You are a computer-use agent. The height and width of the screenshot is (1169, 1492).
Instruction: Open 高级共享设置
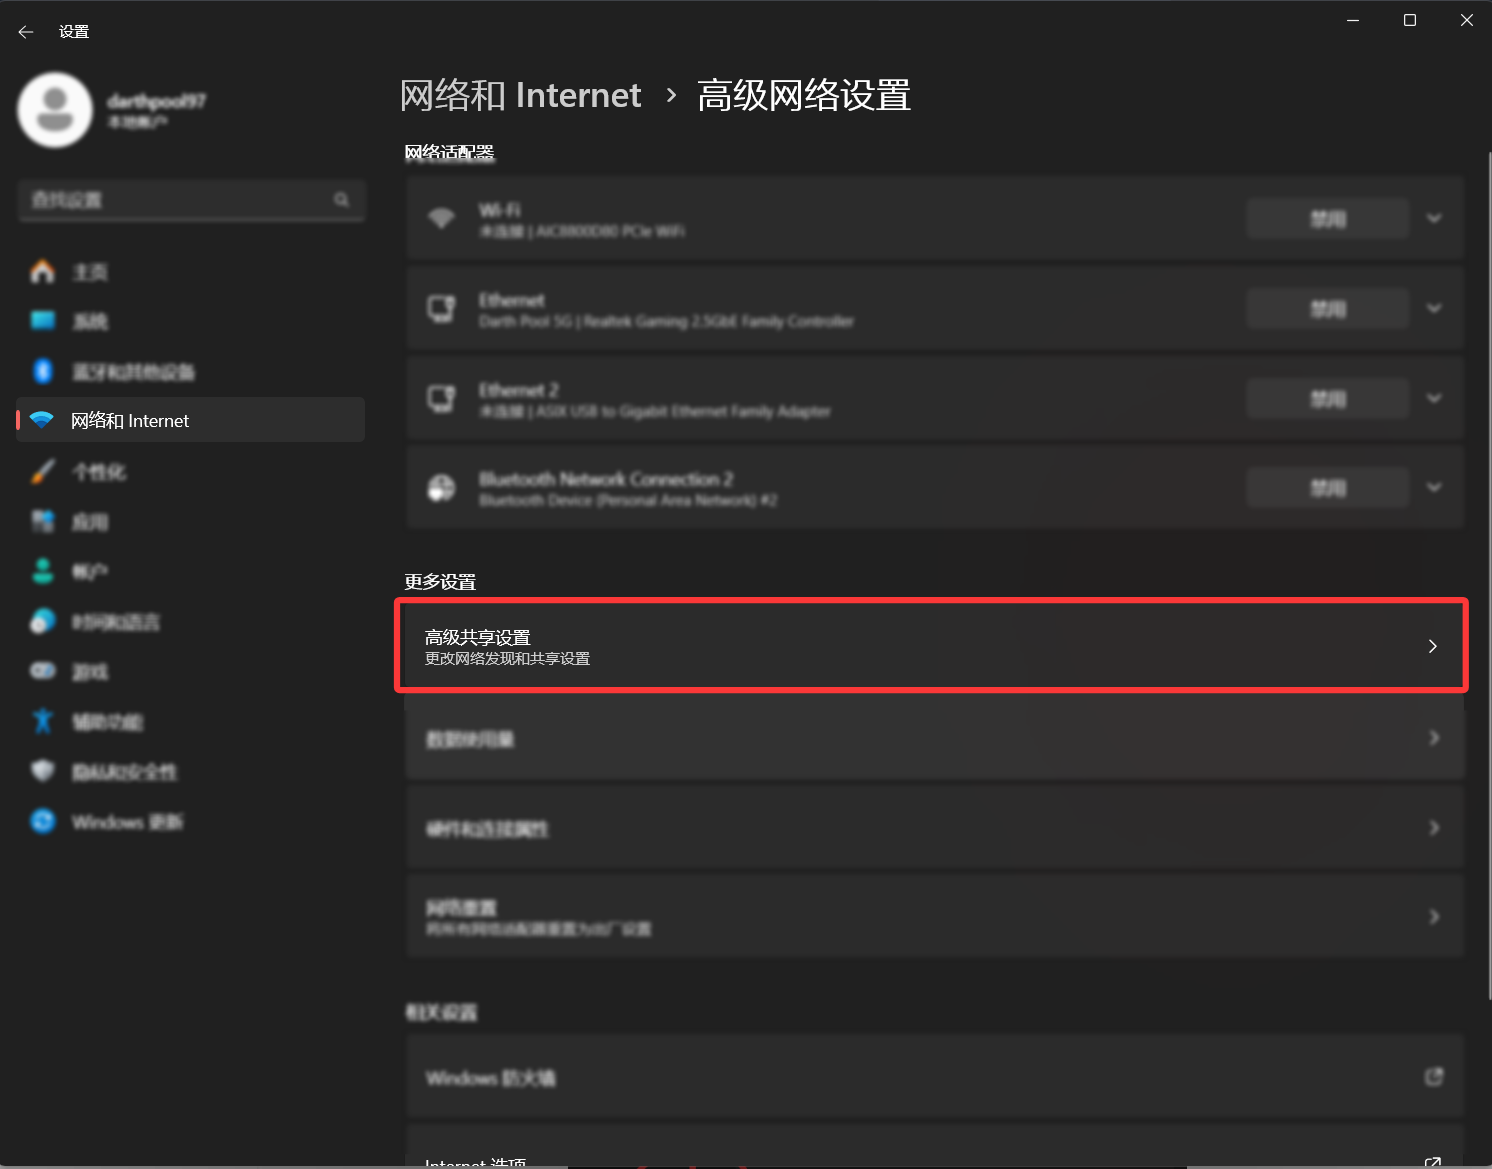point(931,646)
